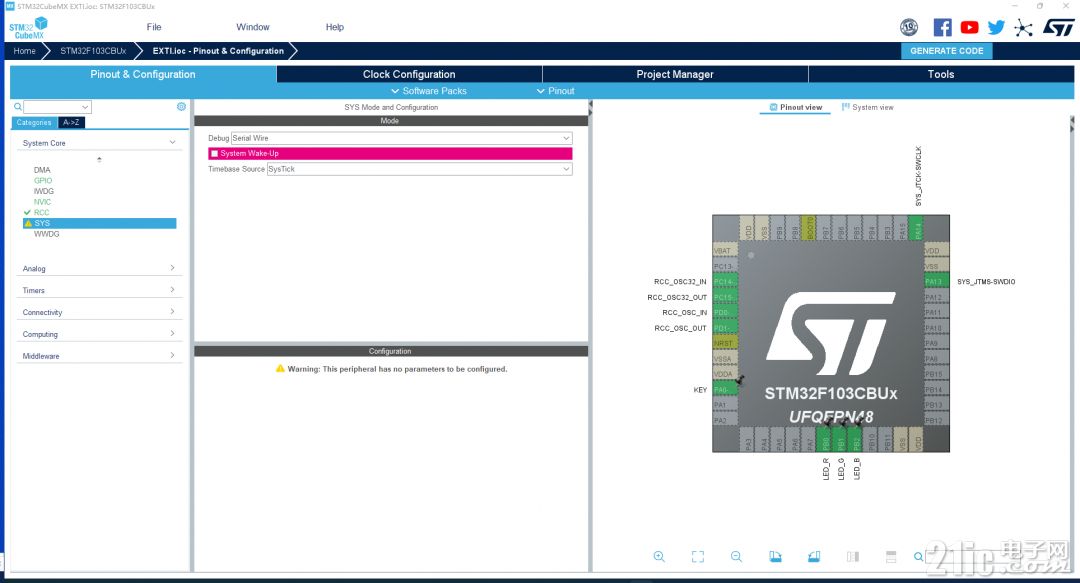Rotate the chip clockwise
Image resolution: width=1080 pixels, height=583 pixels.
tap(775, 557)
